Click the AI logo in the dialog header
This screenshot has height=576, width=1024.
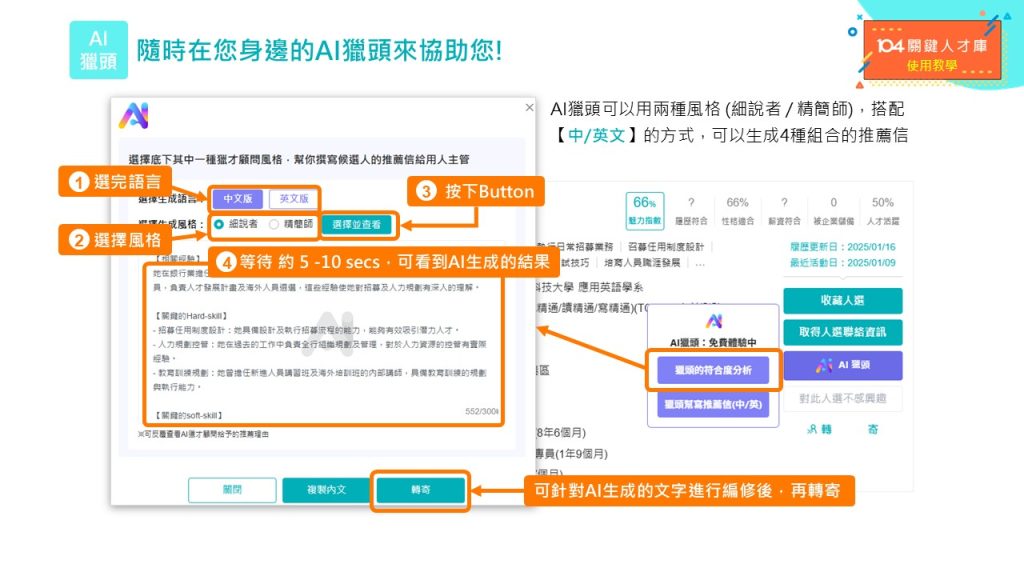134,116
